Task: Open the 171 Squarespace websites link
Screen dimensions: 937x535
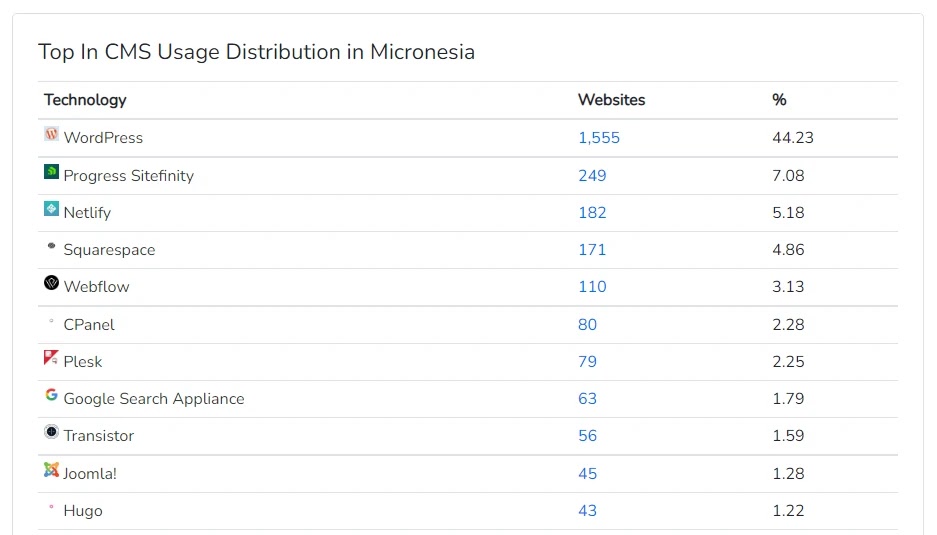Action: pyautogui.click(x=592, y=250)
